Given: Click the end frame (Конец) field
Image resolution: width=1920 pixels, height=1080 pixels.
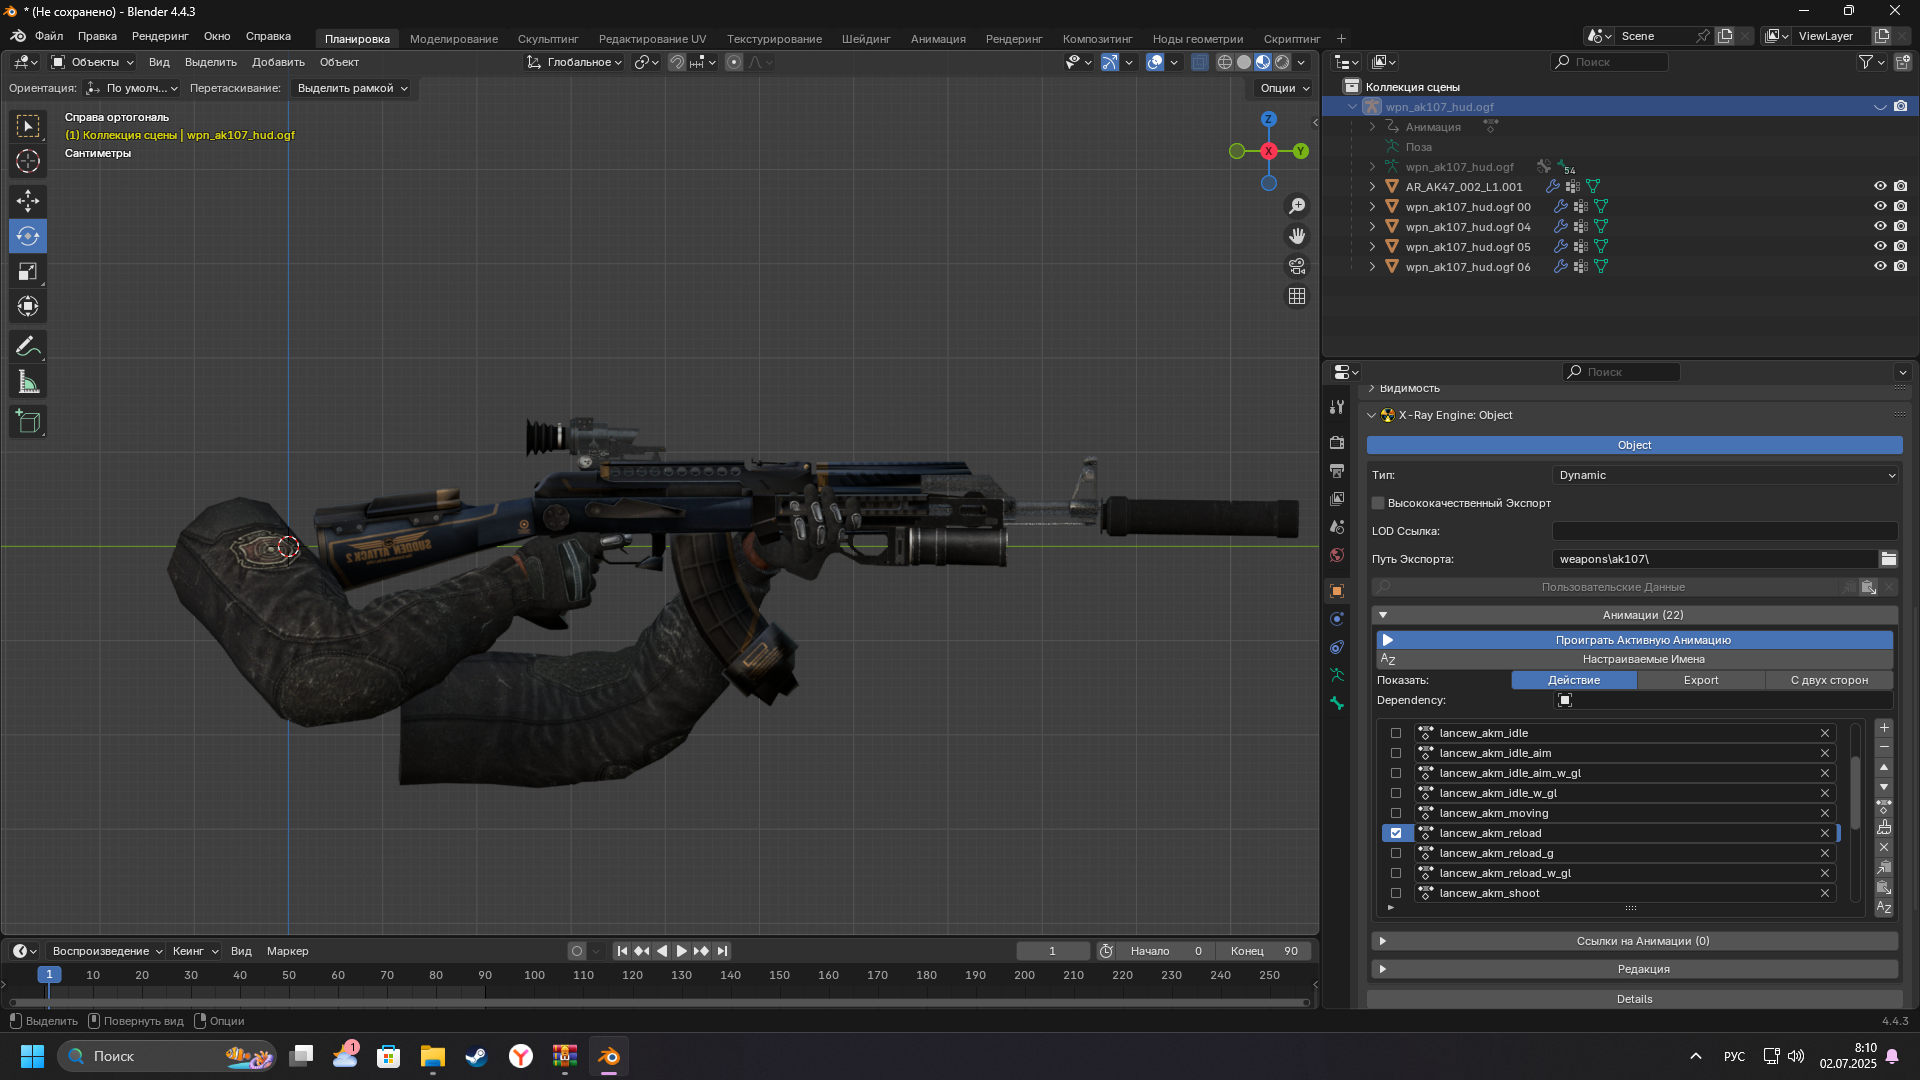Looking at the screenshot, I should (1264, 951).
